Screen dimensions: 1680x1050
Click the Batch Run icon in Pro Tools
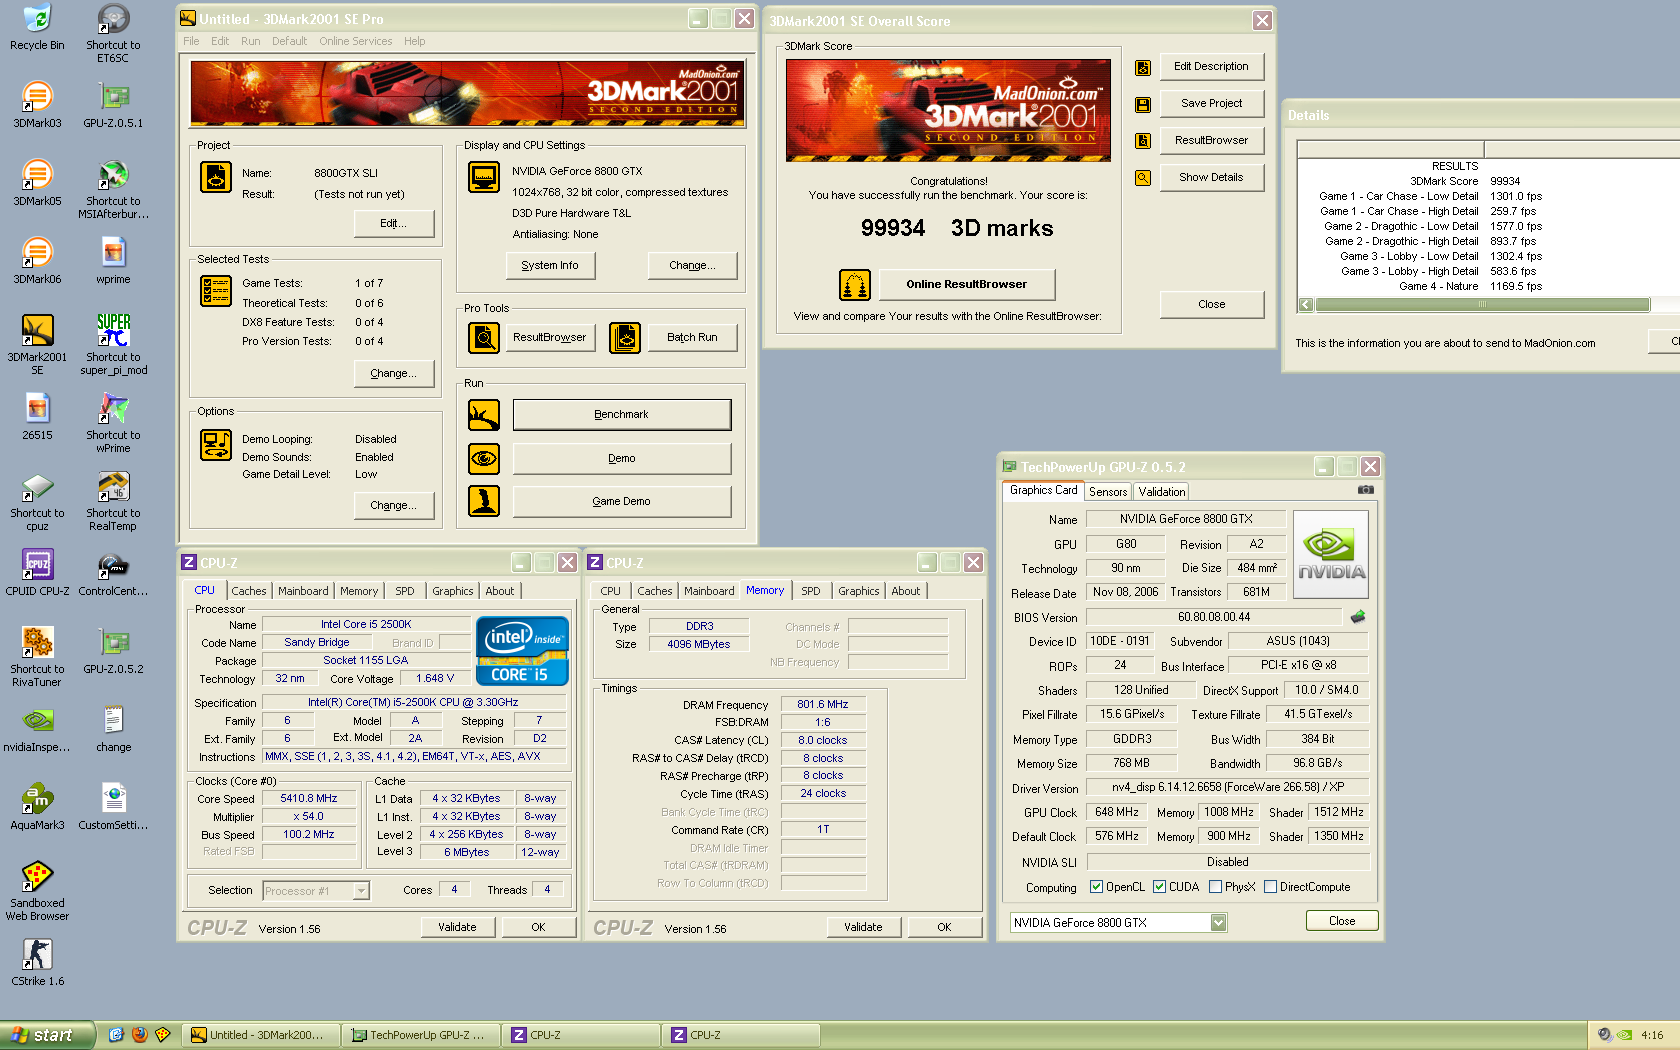pyautogui.click(x=625, y=338)
